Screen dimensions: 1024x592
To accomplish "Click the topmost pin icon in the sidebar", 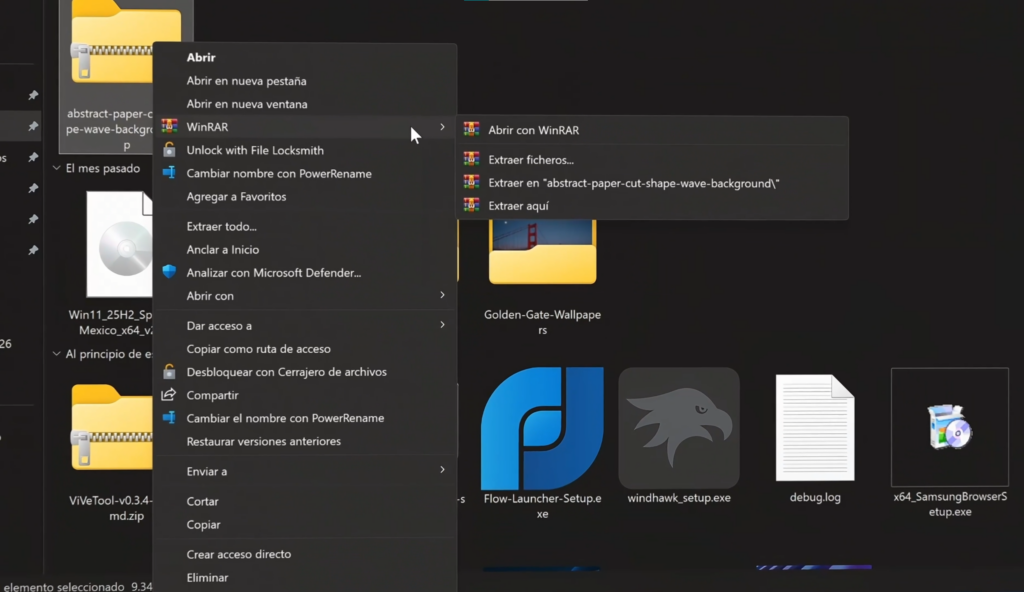I will tap(33, 95).
